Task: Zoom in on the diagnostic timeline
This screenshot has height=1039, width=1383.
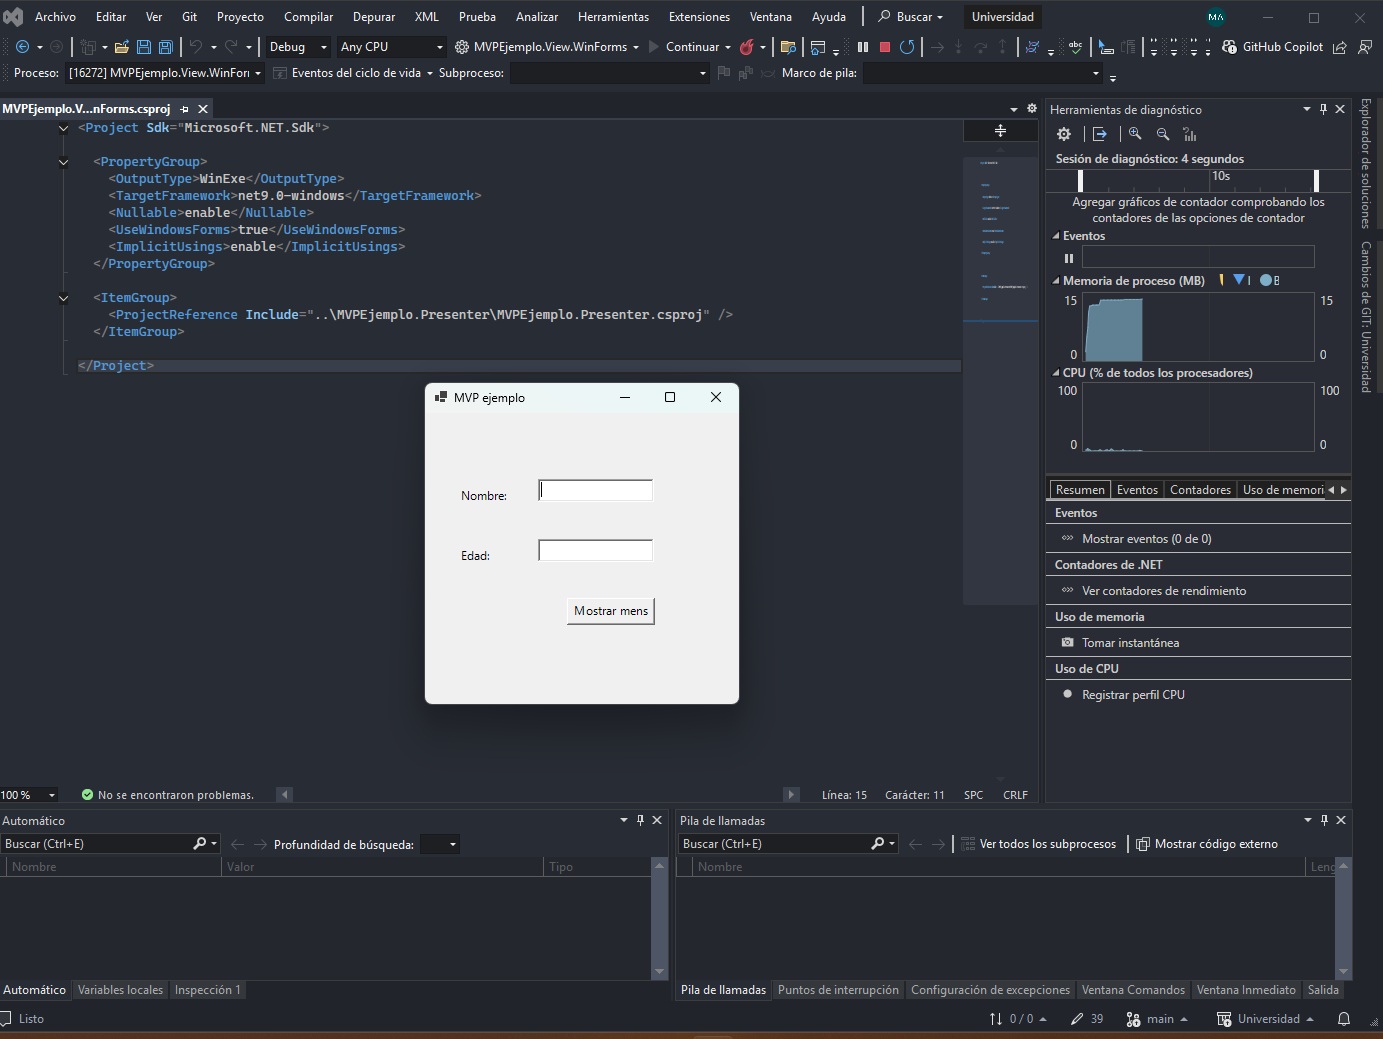Action: pyautogui.click(x=1135, y=134)
